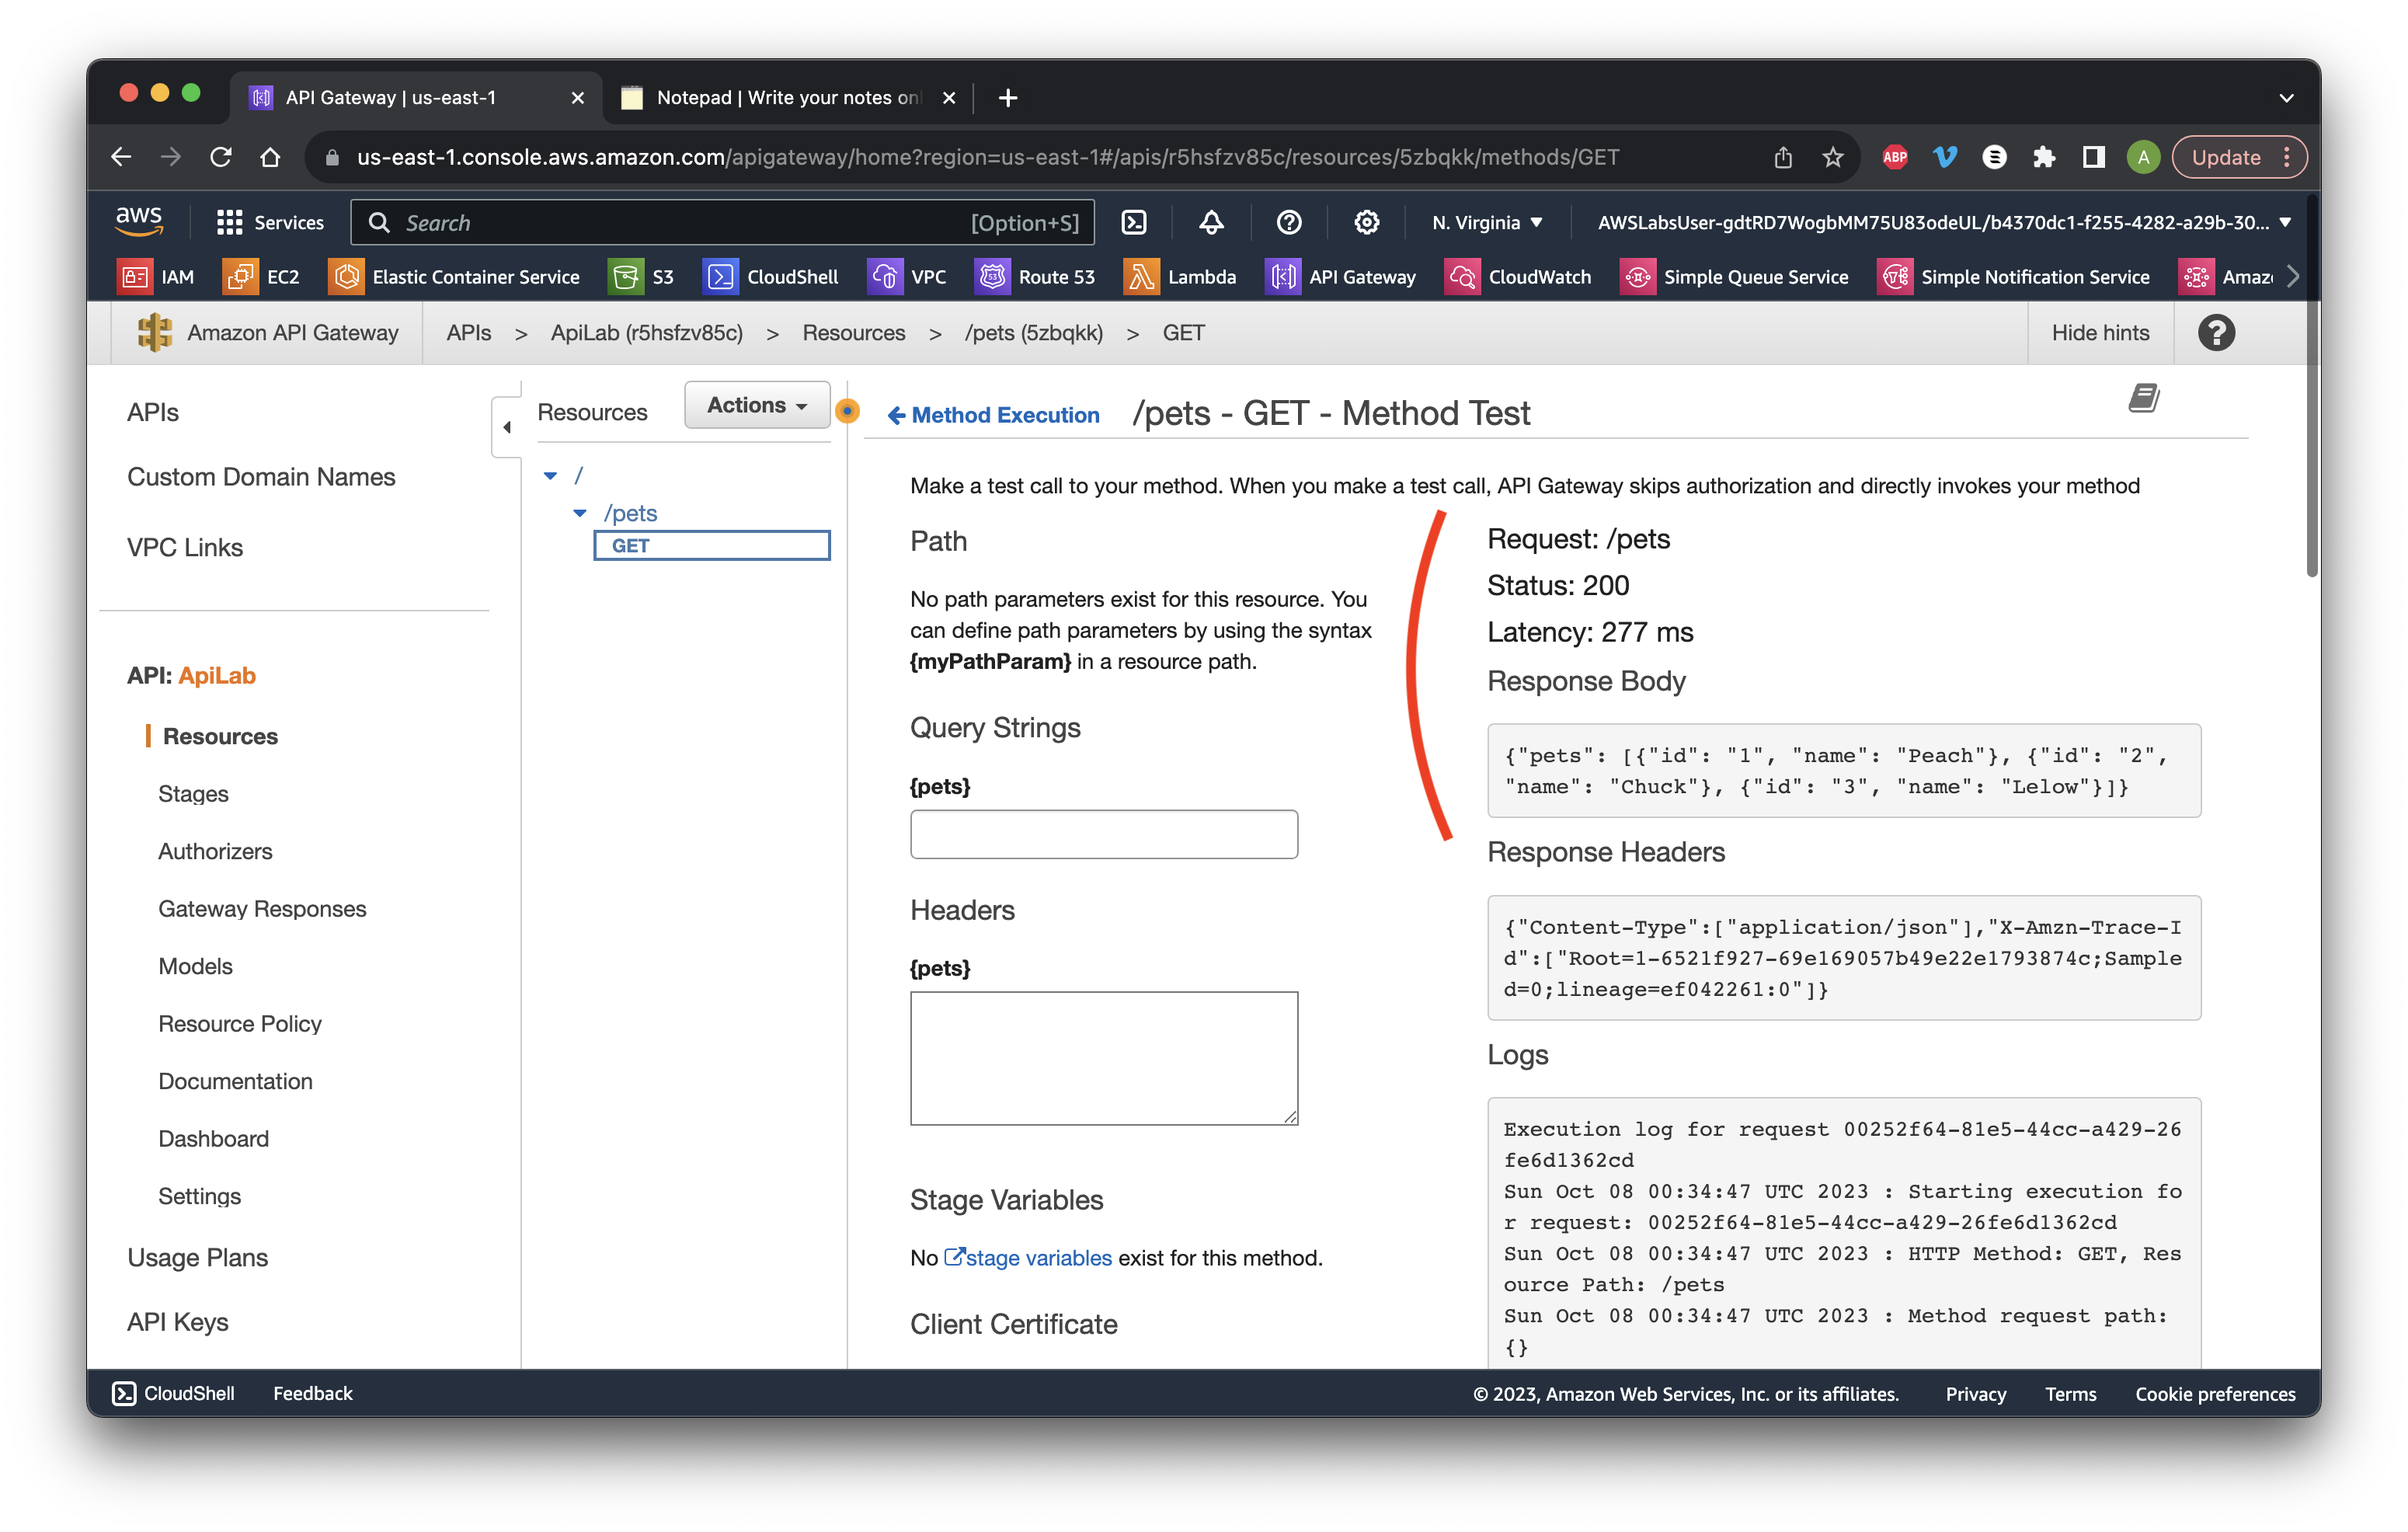The width and height of the screenshot is (2408, 1532).
Task: Focus the AWS console Search box
Action: (722, 222)
